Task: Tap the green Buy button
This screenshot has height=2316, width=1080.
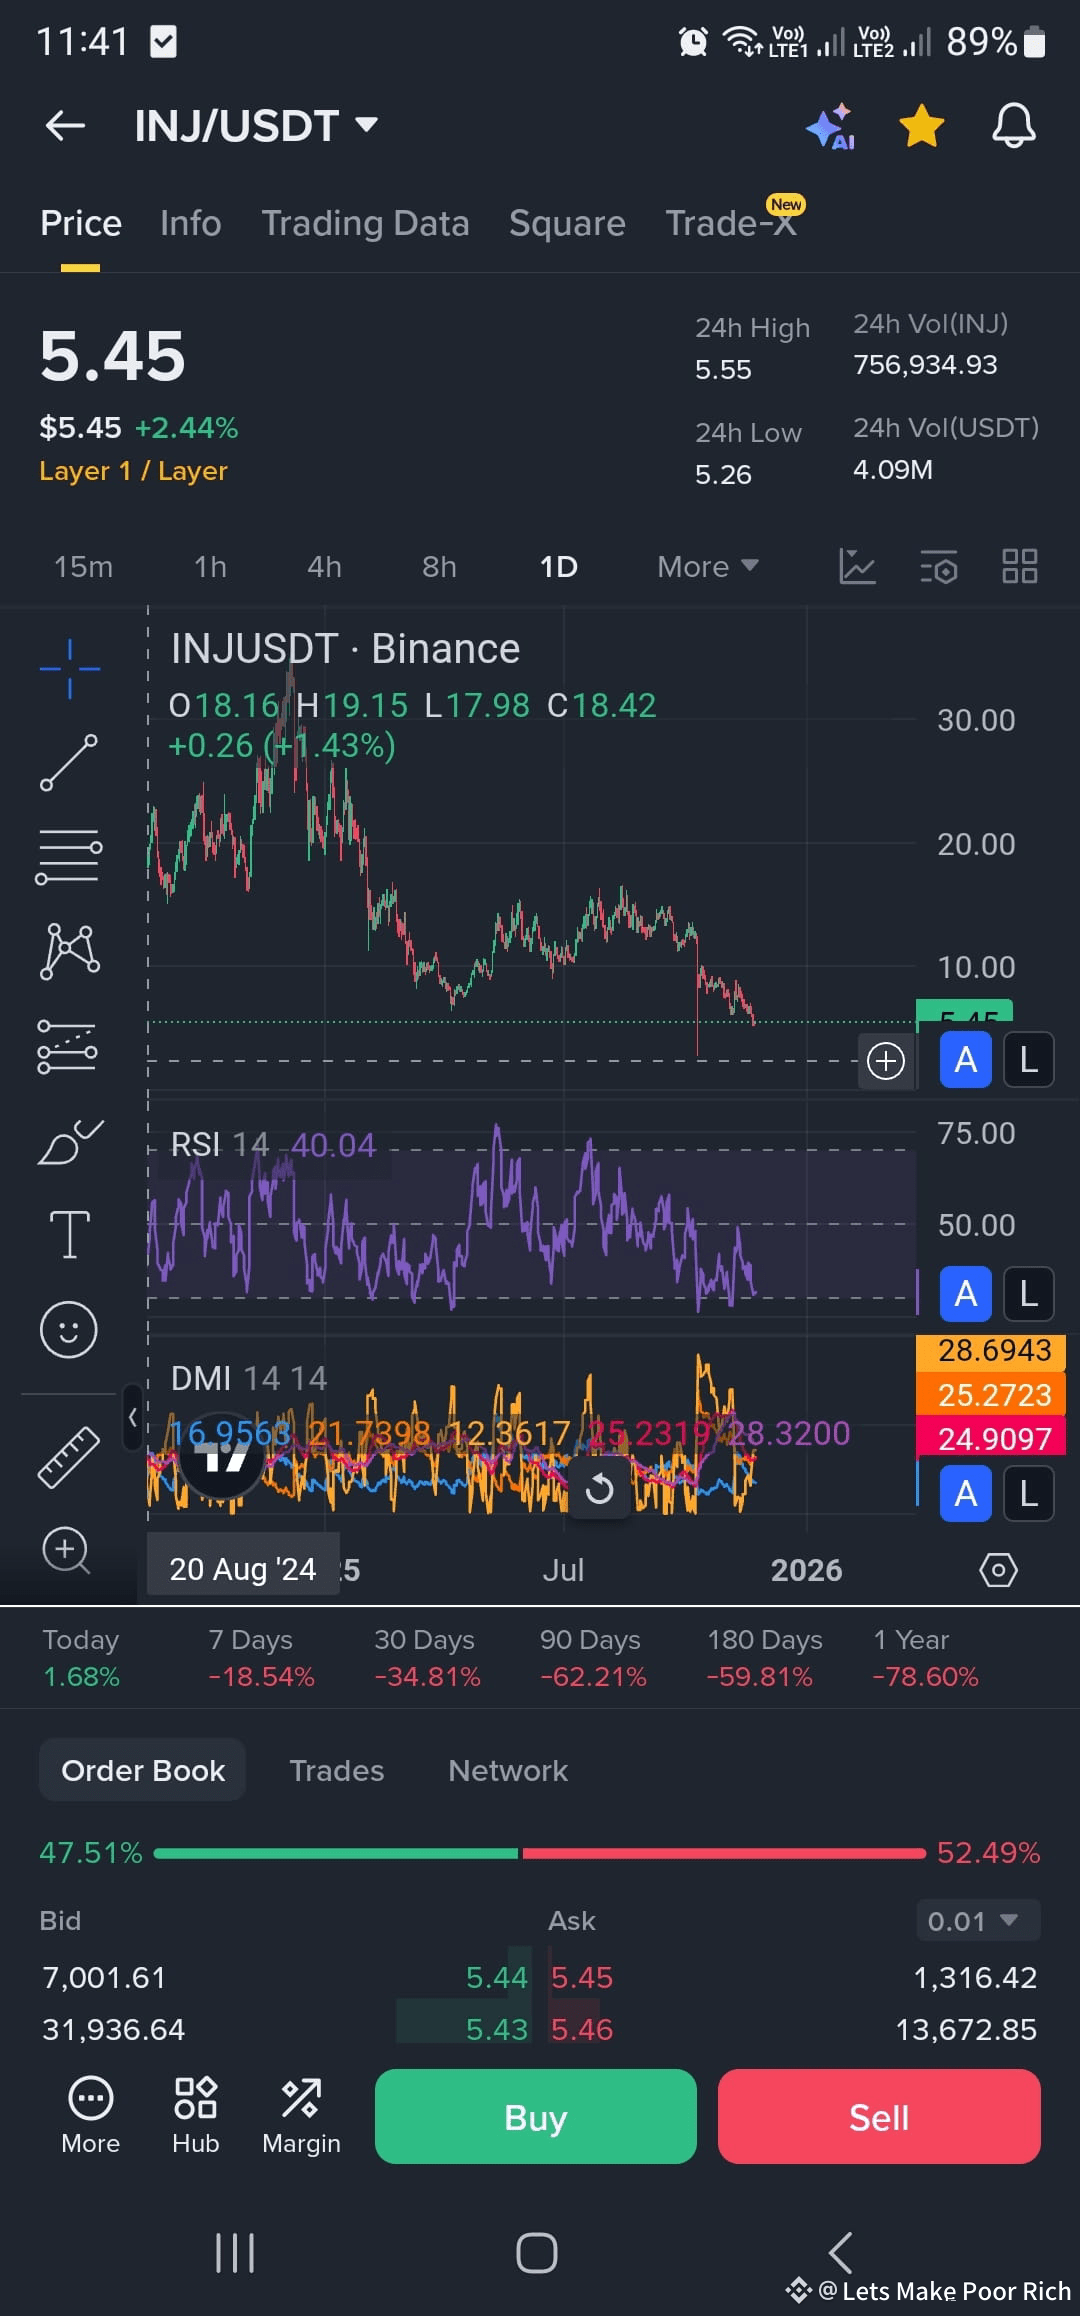Action: 536,2116
